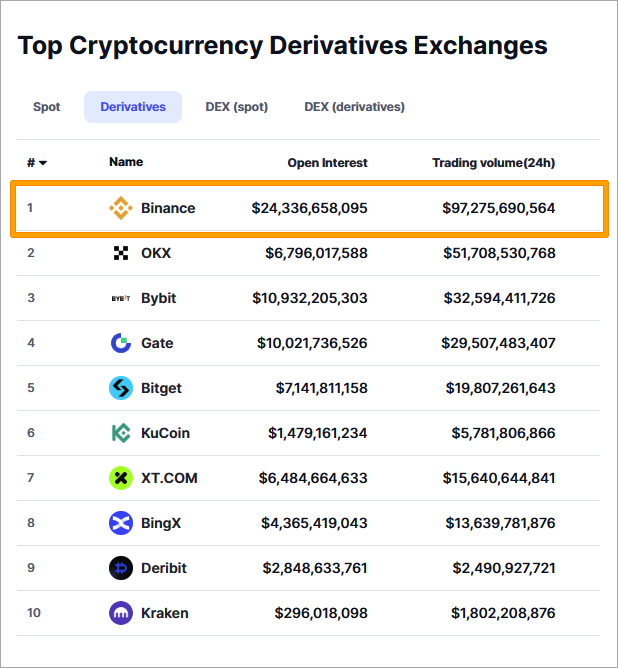Open the Kraken exchange name link
The height and width of the screenshot is (668, 618).
pyautogui.click(x=164, y=613)
